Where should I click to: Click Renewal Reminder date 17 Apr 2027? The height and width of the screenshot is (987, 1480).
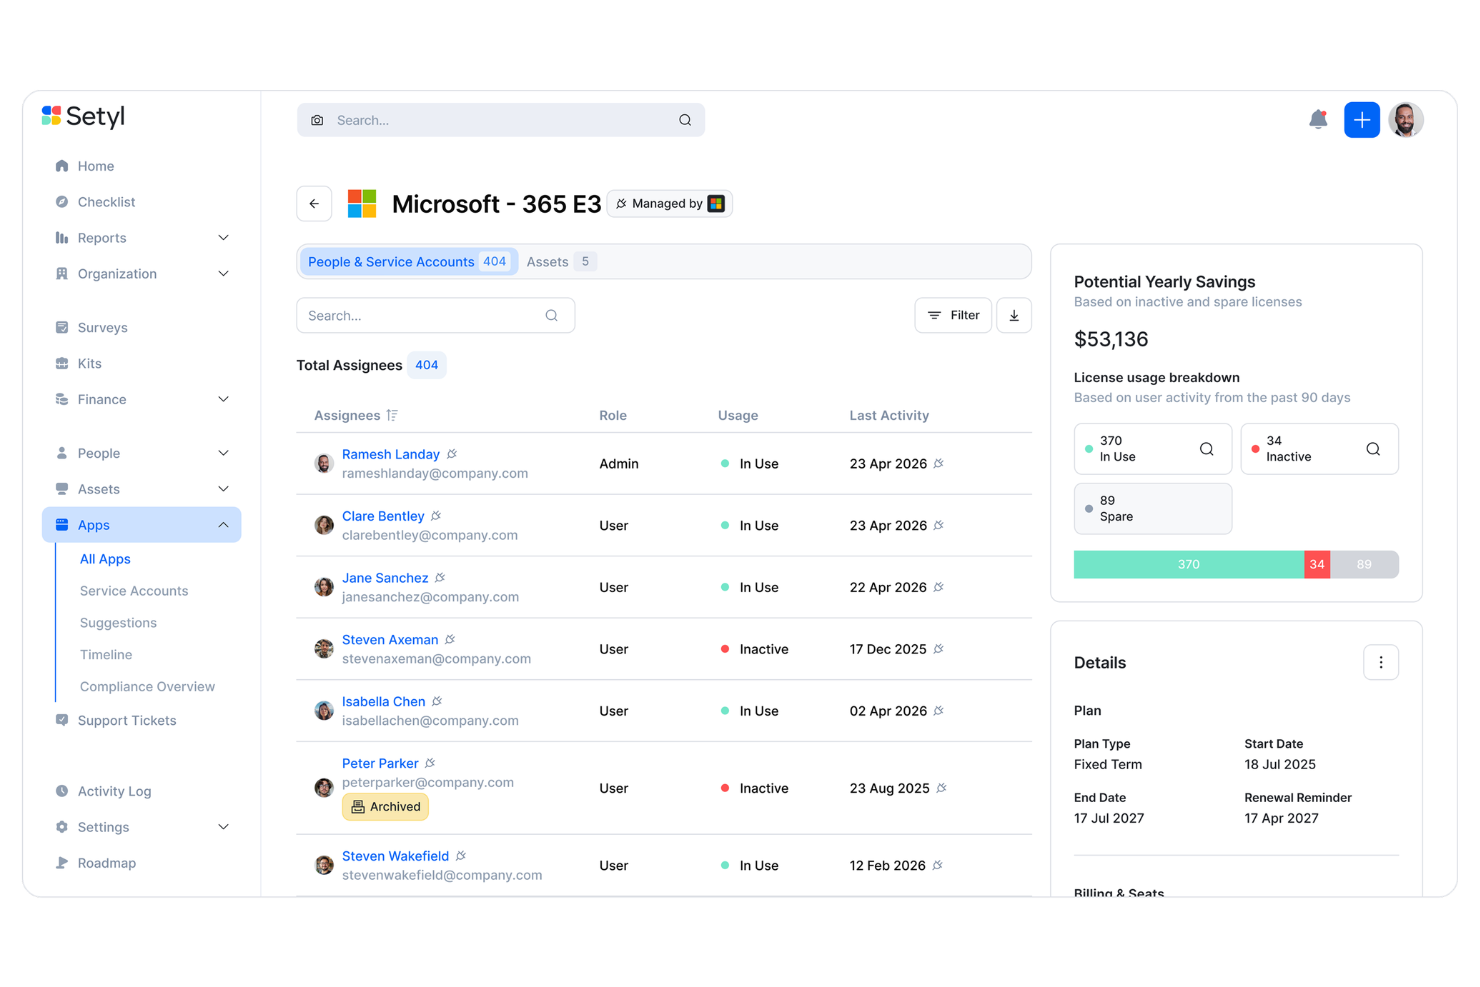(1281, 818)
